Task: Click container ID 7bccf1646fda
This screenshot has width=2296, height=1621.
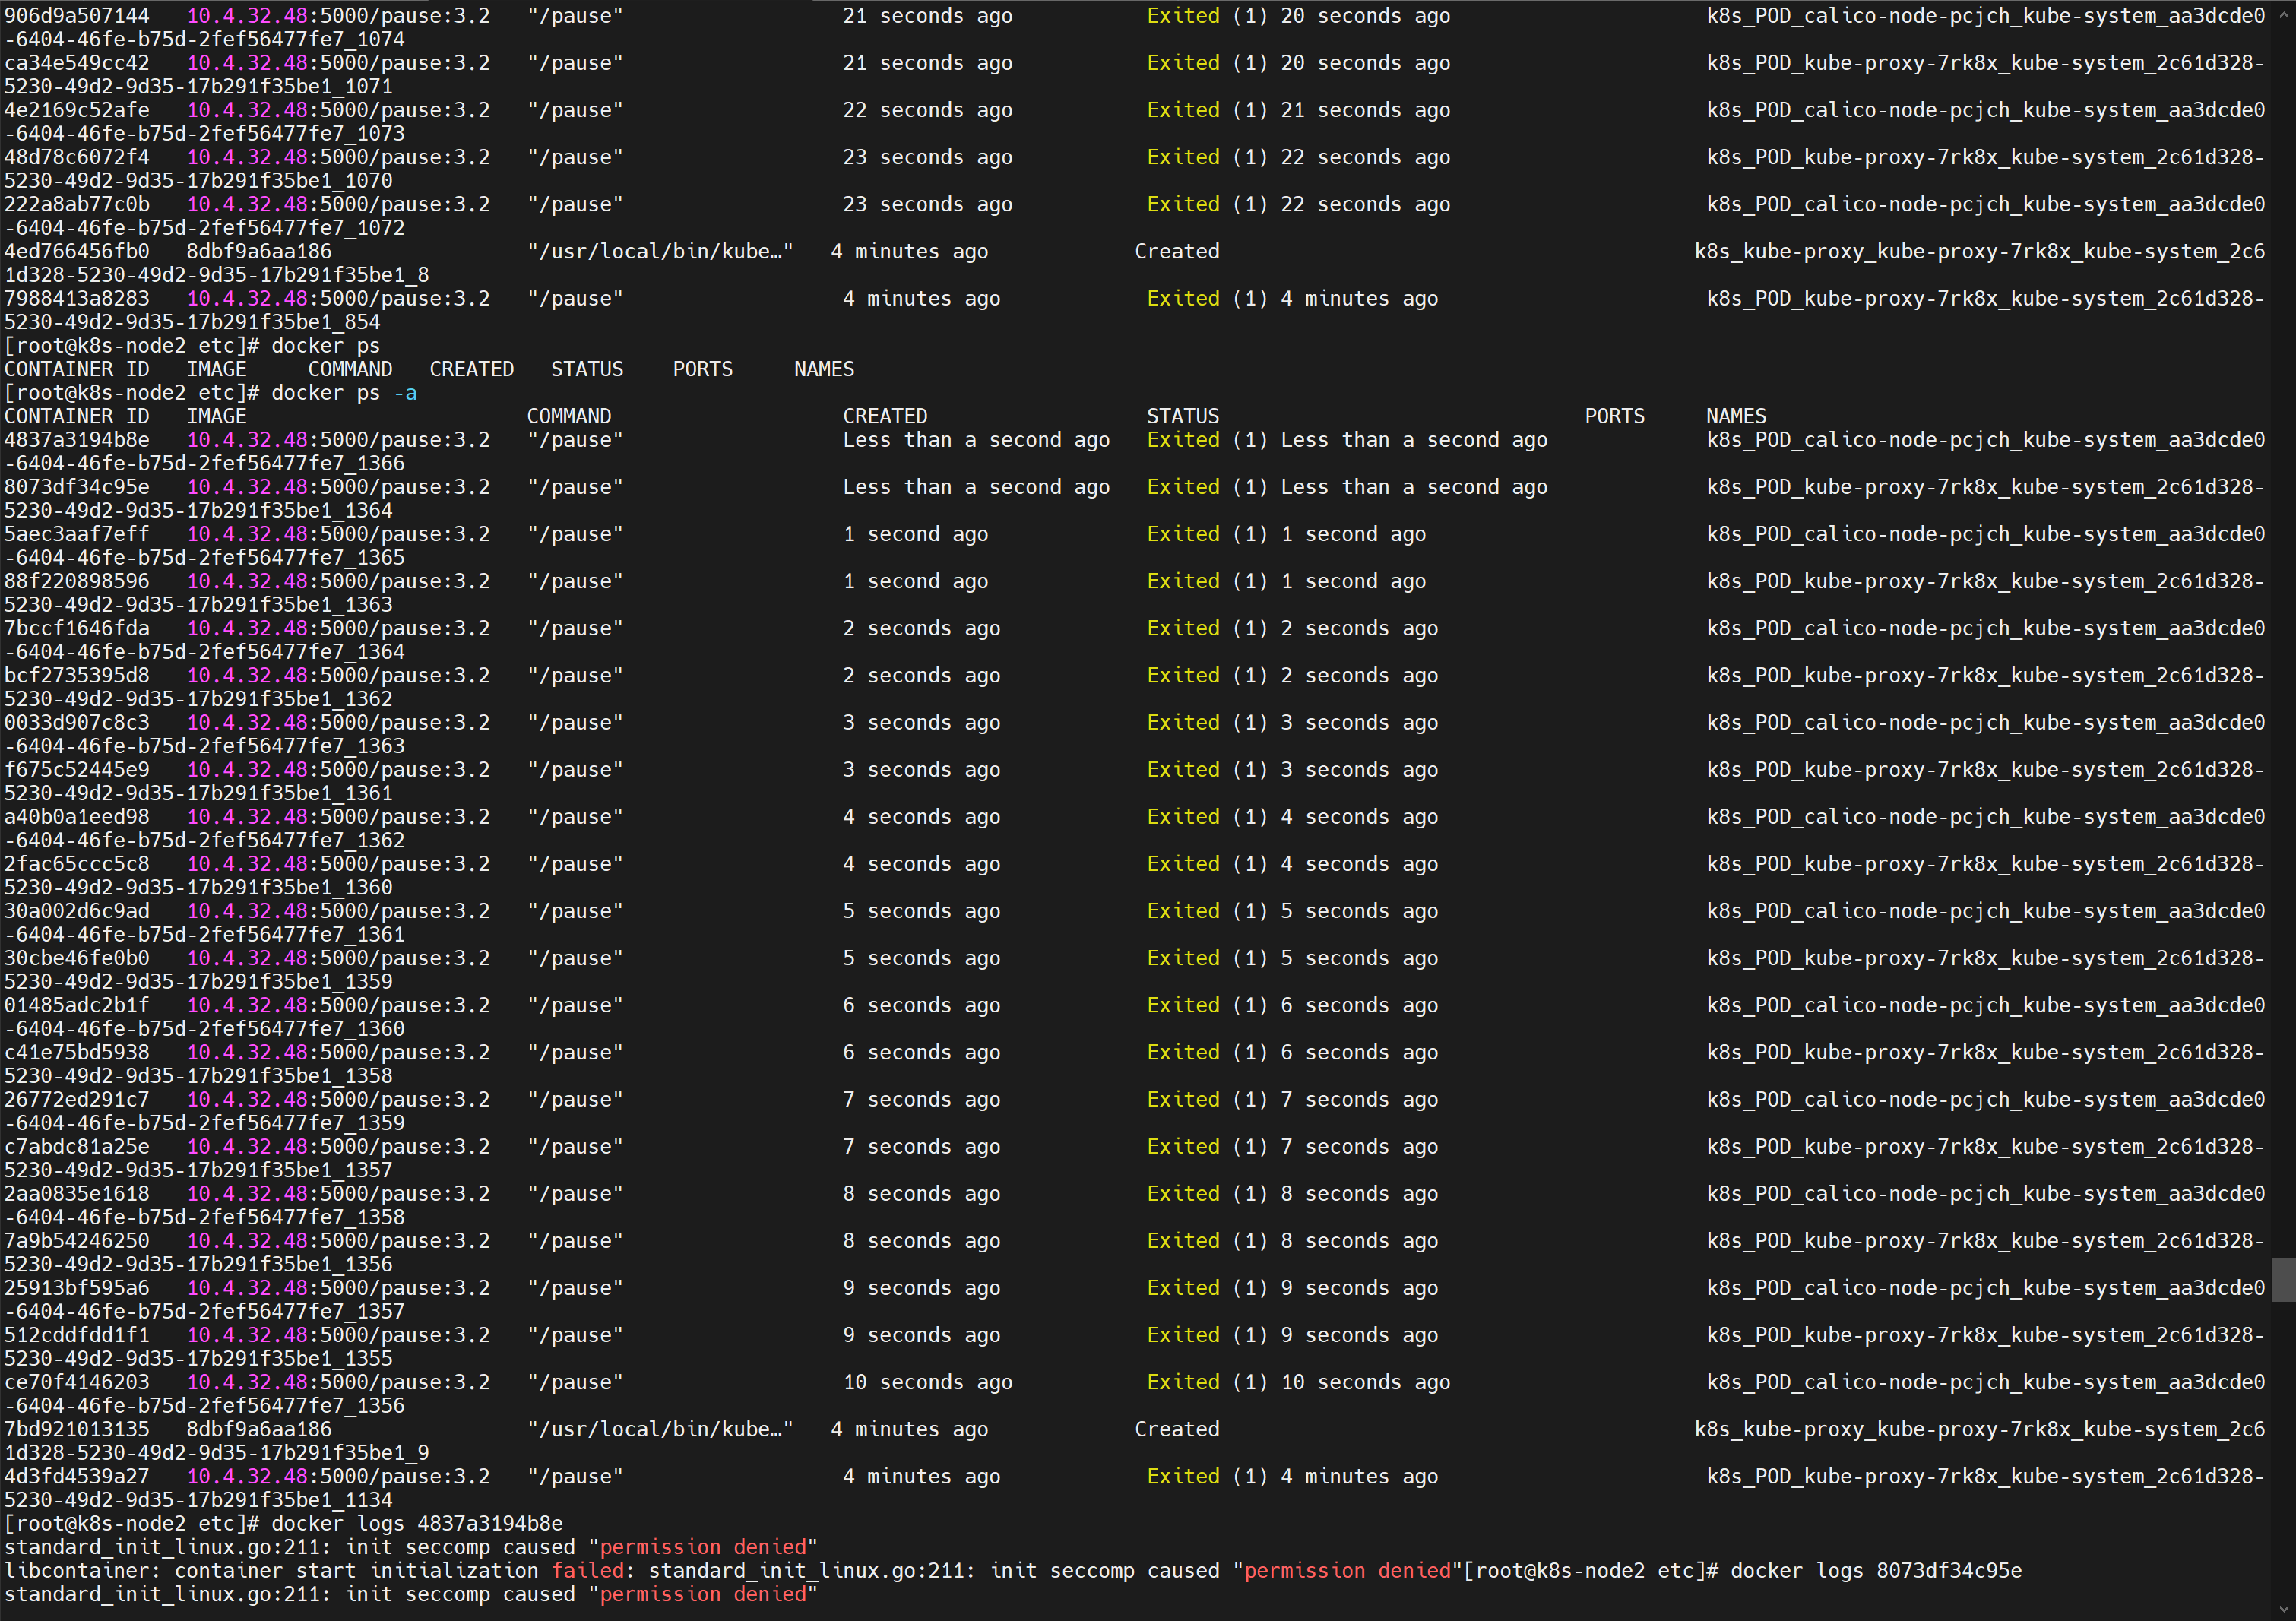Action: (77, 628)
